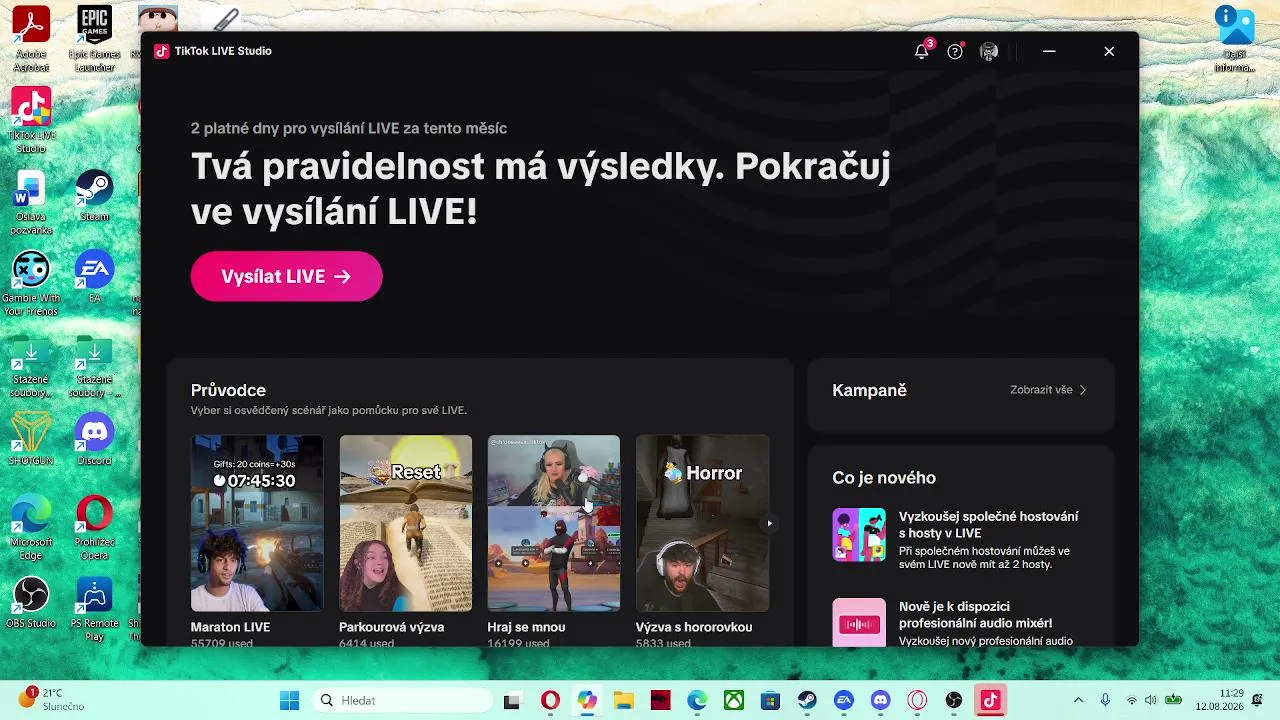This screenshot has height=720, width=1280.
Task: Select the Steam desktop shortcut
Action: click(x=94, y=196)
